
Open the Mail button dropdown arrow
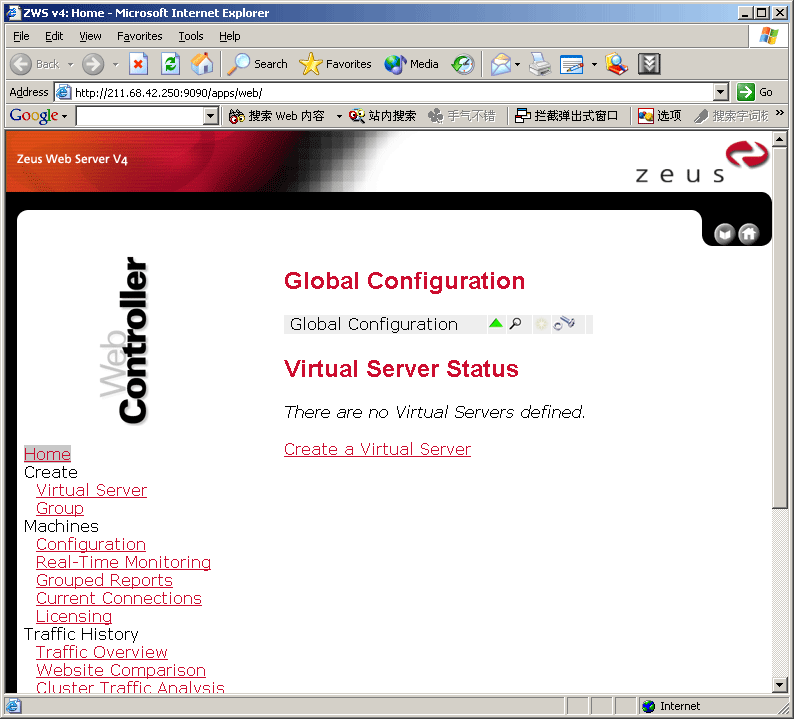point(517,64)
